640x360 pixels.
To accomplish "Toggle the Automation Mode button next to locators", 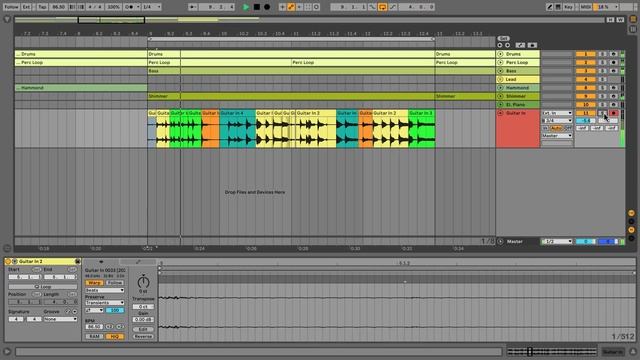I will pyautogui.click(x=520, y=45).
